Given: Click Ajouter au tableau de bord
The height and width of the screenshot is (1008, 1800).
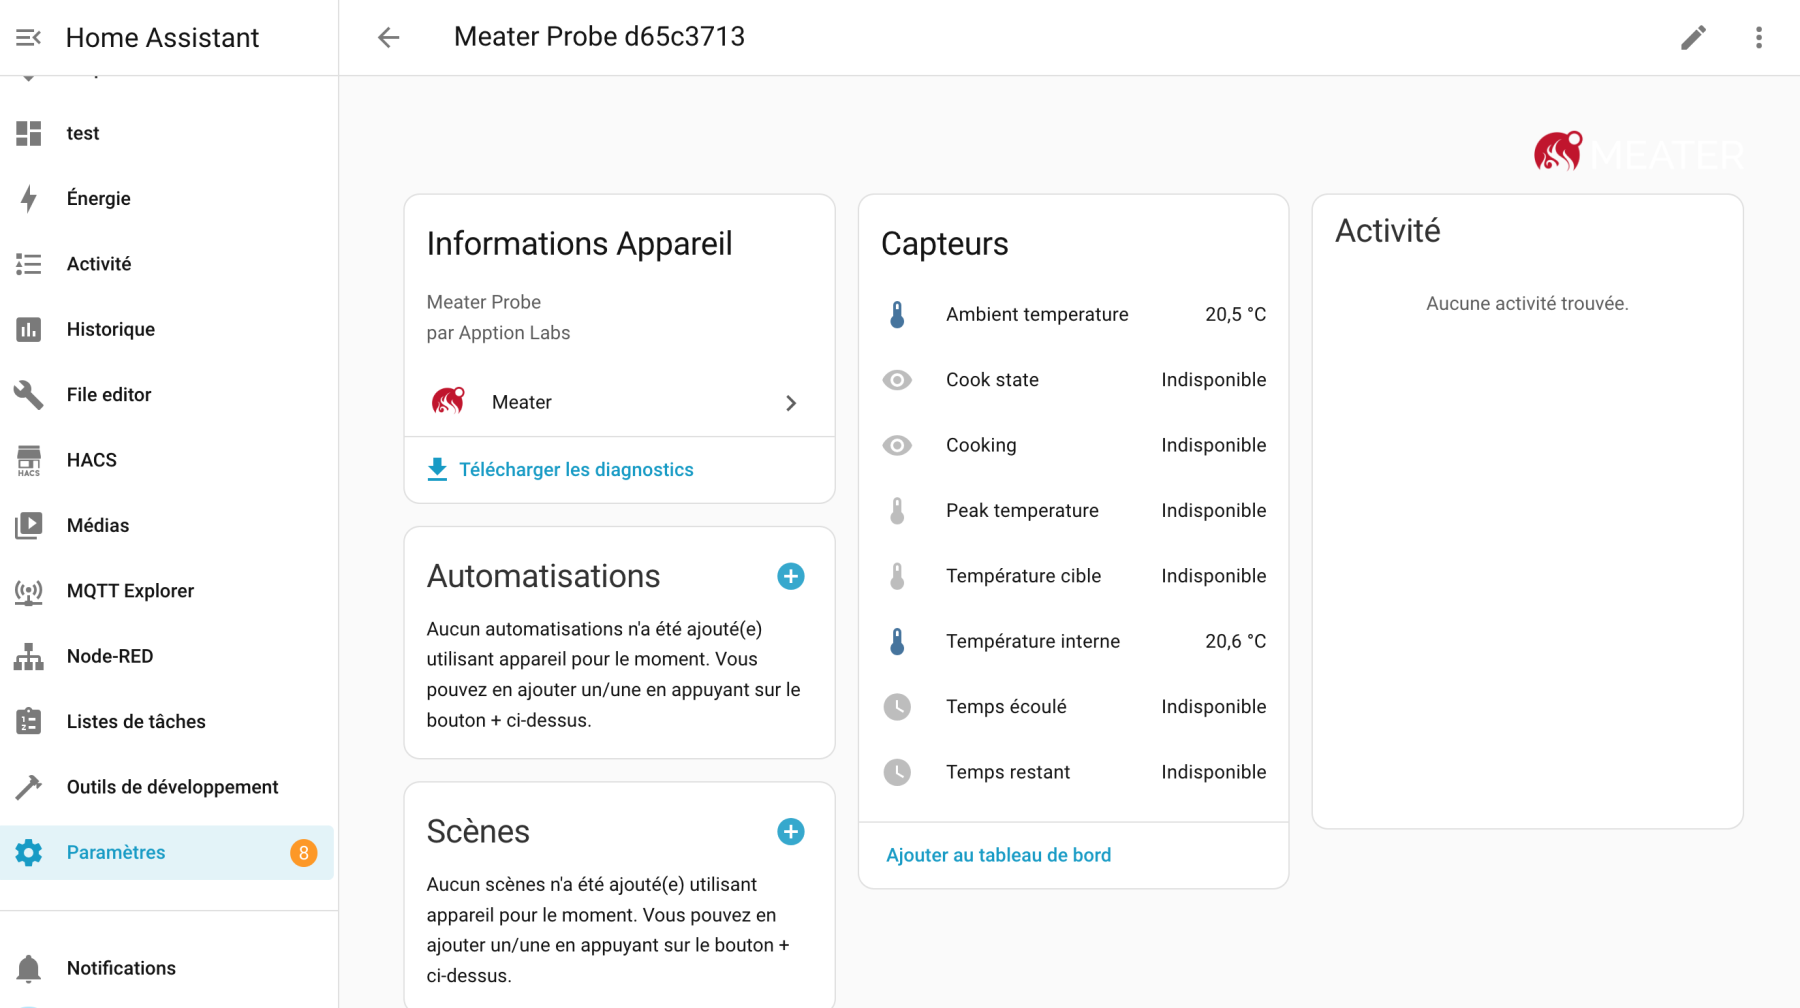Looking at the screenshot, I should click(998, 855).
